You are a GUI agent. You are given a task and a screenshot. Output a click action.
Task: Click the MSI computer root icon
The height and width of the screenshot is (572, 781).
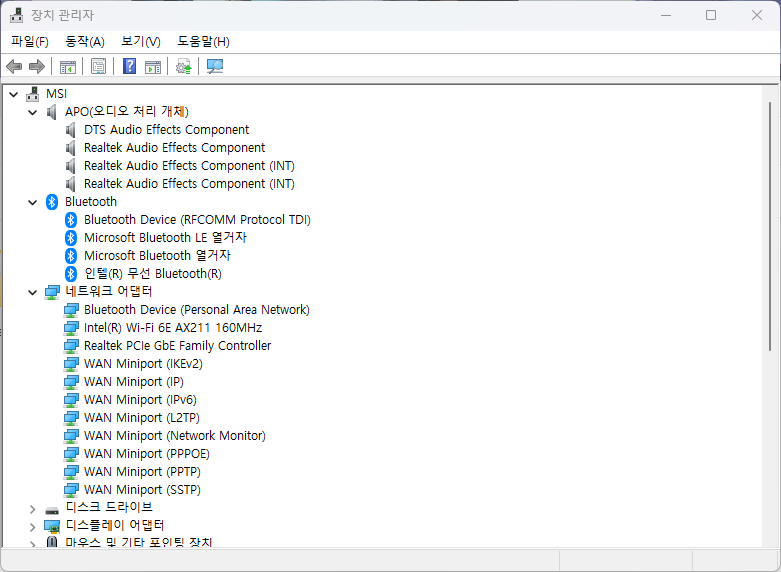pos(33,94)
